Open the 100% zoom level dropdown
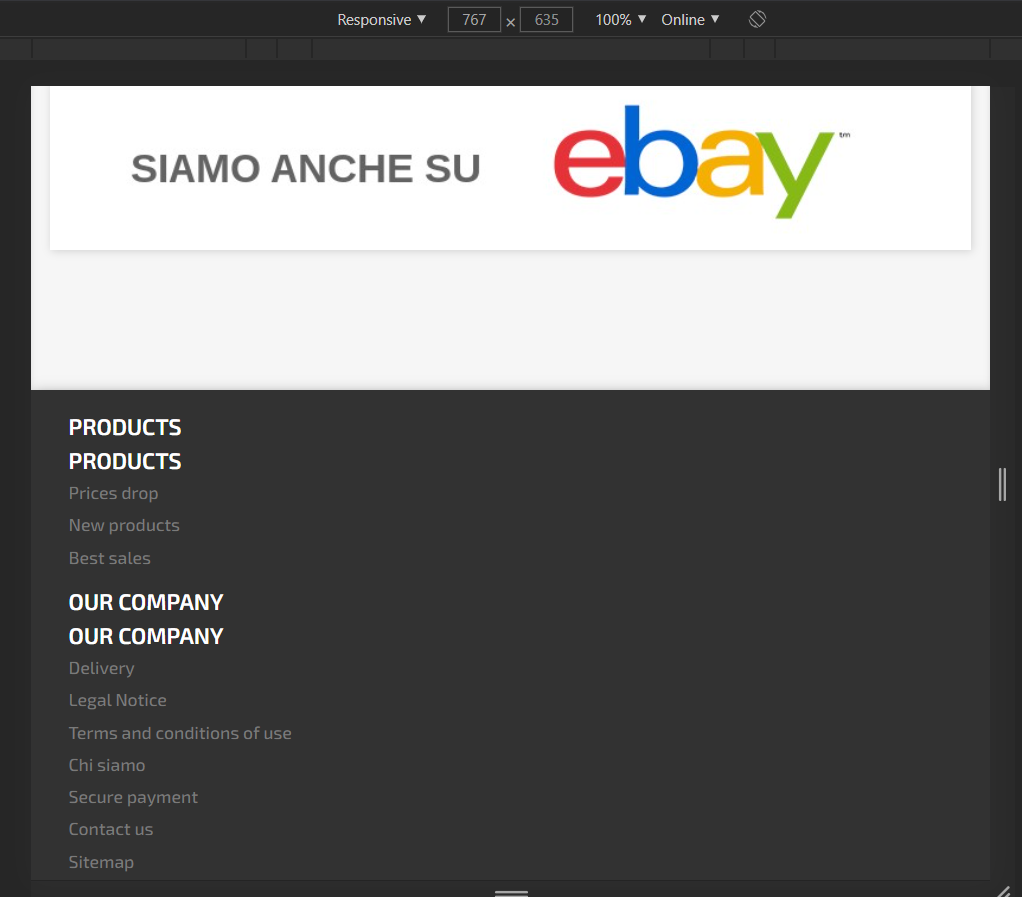Viewport: 1022px width, 897px height. (620, 20)
